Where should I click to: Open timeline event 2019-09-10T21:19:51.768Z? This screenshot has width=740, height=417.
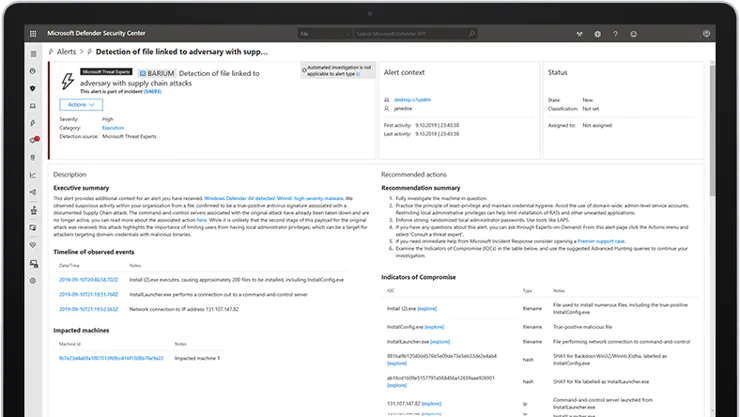88,294
